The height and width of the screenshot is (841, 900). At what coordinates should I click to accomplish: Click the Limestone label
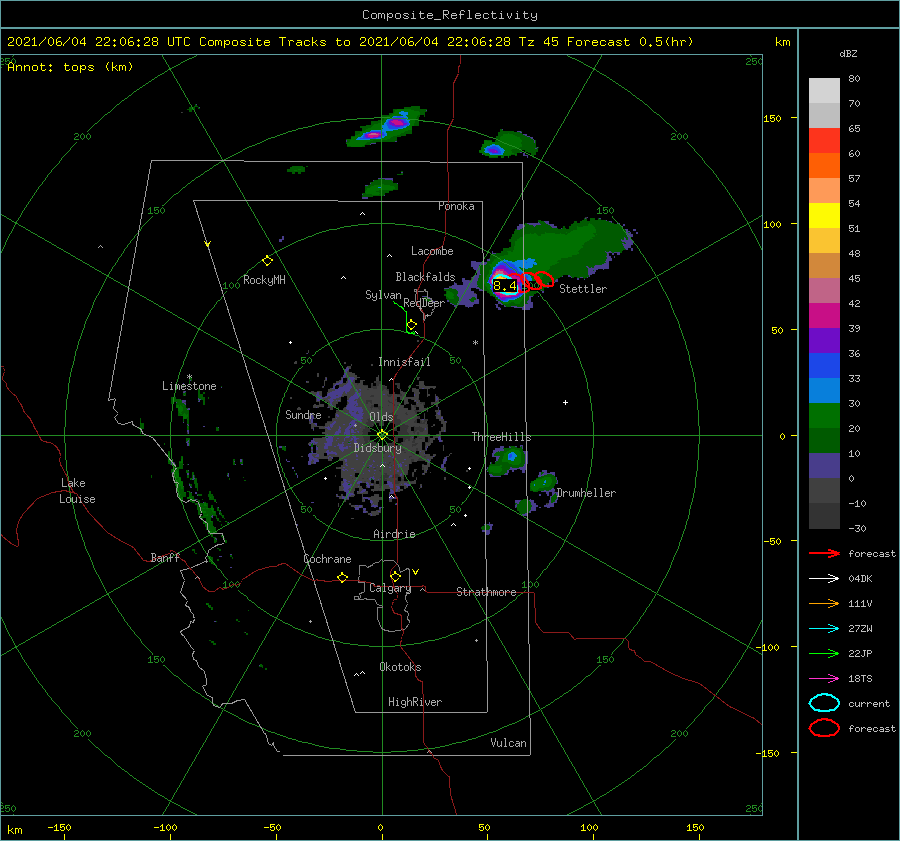point(189,386)
